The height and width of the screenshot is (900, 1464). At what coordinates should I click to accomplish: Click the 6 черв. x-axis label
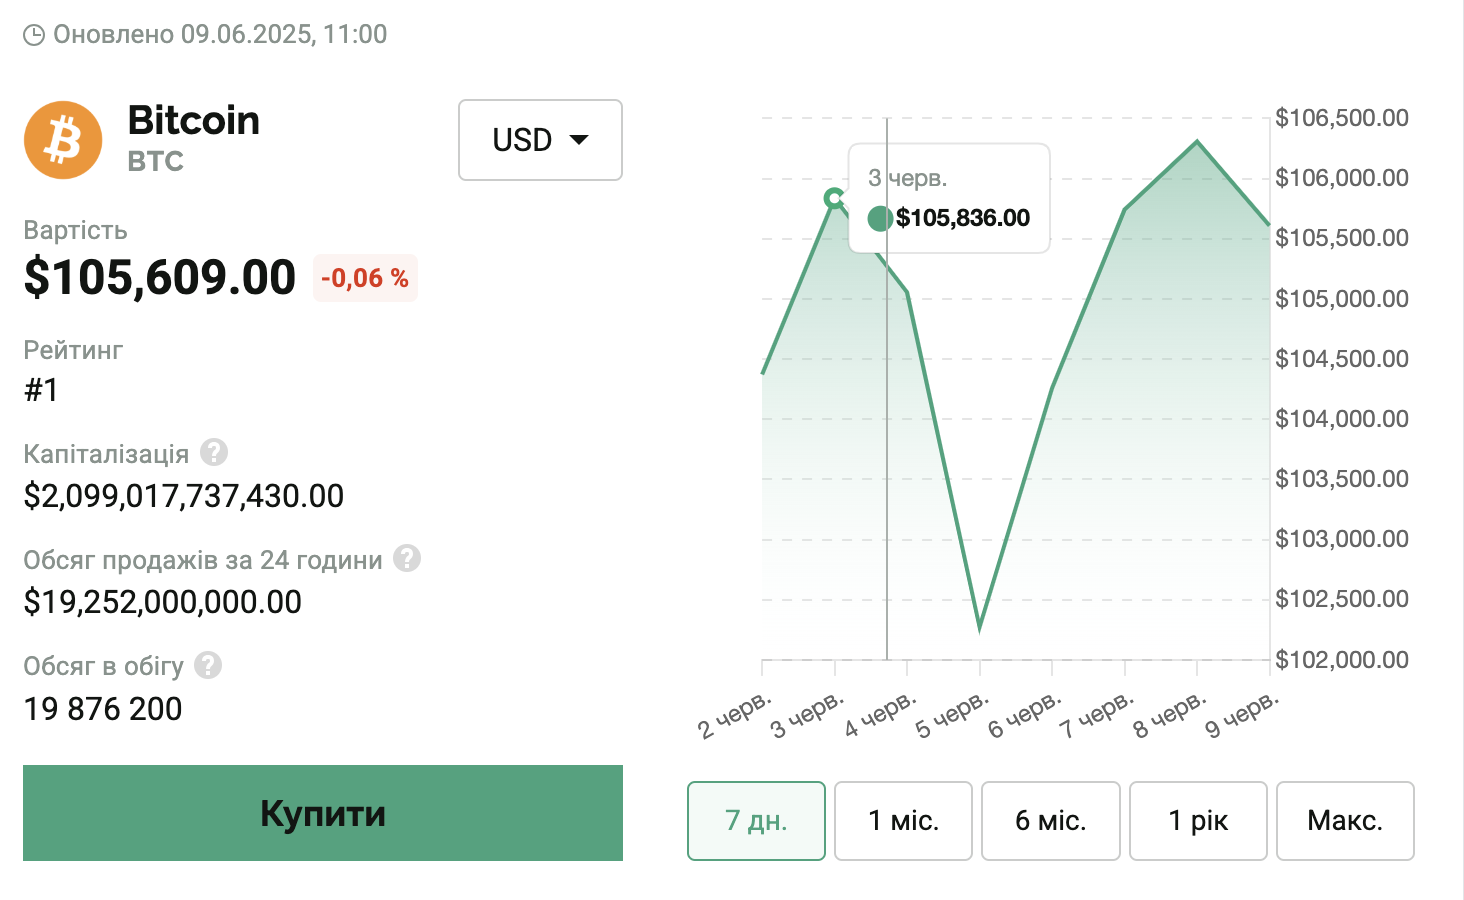pyautogui.click(x=1025, y=714)
